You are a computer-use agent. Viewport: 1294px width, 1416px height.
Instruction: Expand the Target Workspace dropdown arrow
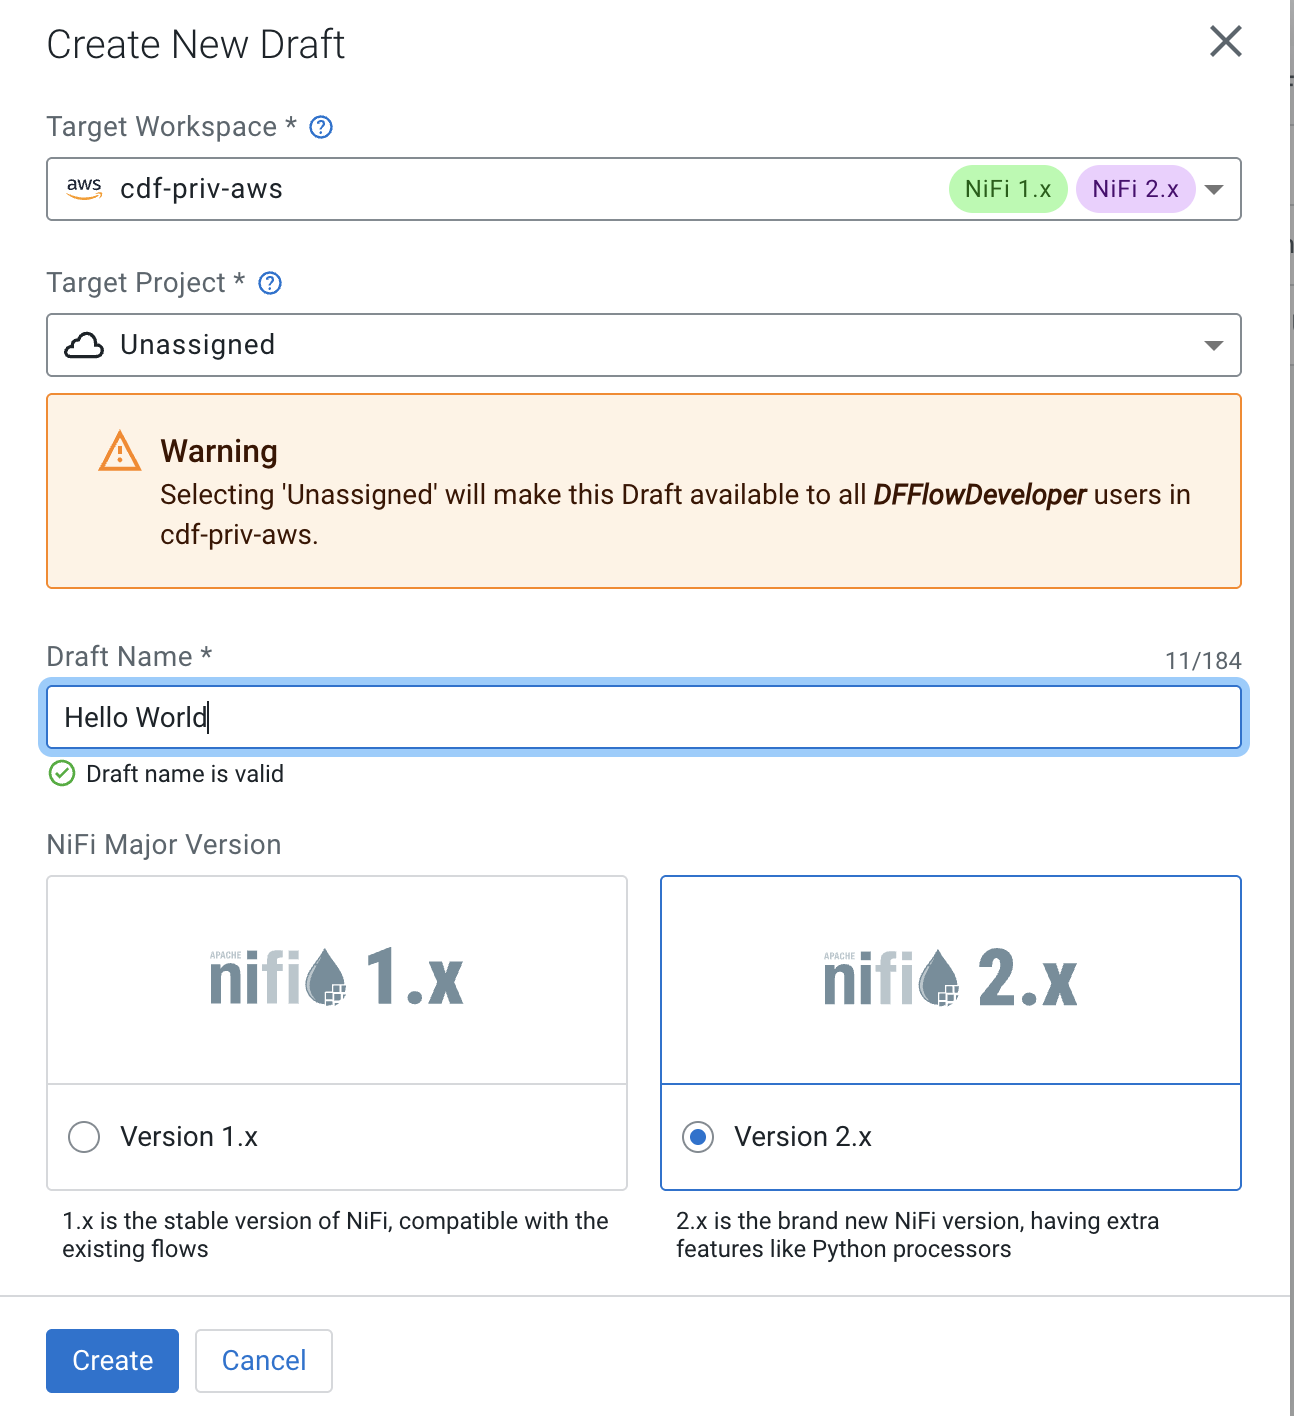click(x=1214, y=189)
